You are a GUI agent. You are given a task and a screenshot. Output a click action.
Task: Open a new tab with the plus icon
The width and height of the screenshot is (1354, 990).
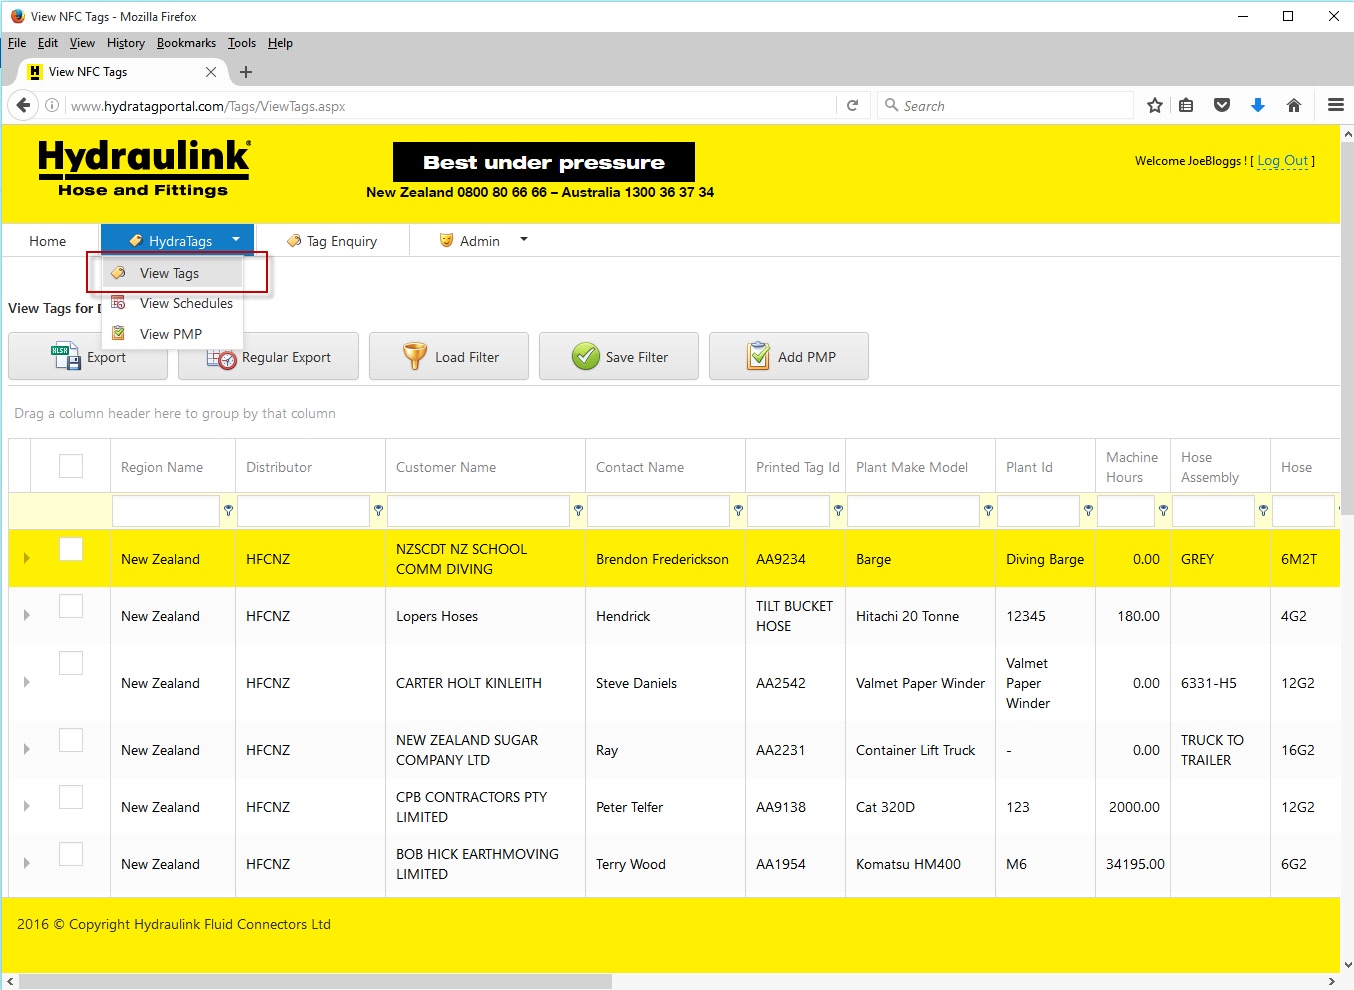coord(246,72)
